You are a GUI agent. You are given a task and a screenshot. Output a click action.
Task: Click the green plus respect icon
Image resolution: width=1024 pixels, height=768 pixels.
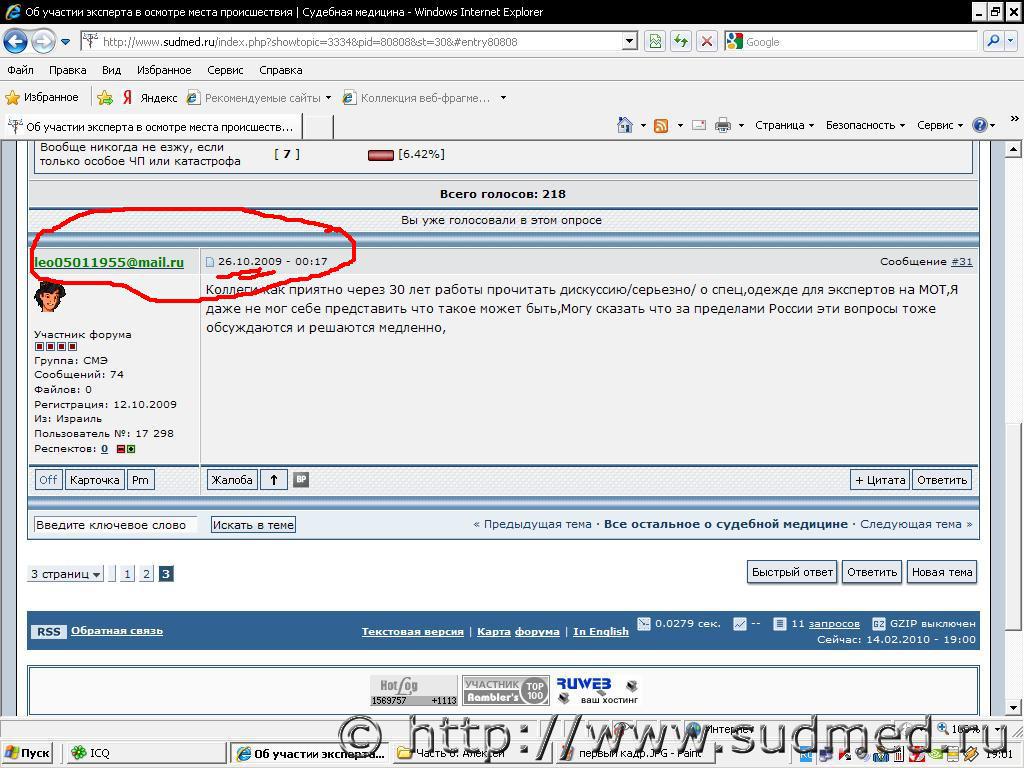[x=131, y=449]
